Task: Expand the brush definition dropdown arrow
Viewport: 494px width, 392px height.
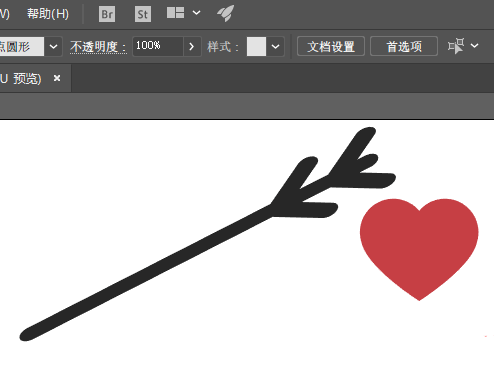Action: pos(53,46)
